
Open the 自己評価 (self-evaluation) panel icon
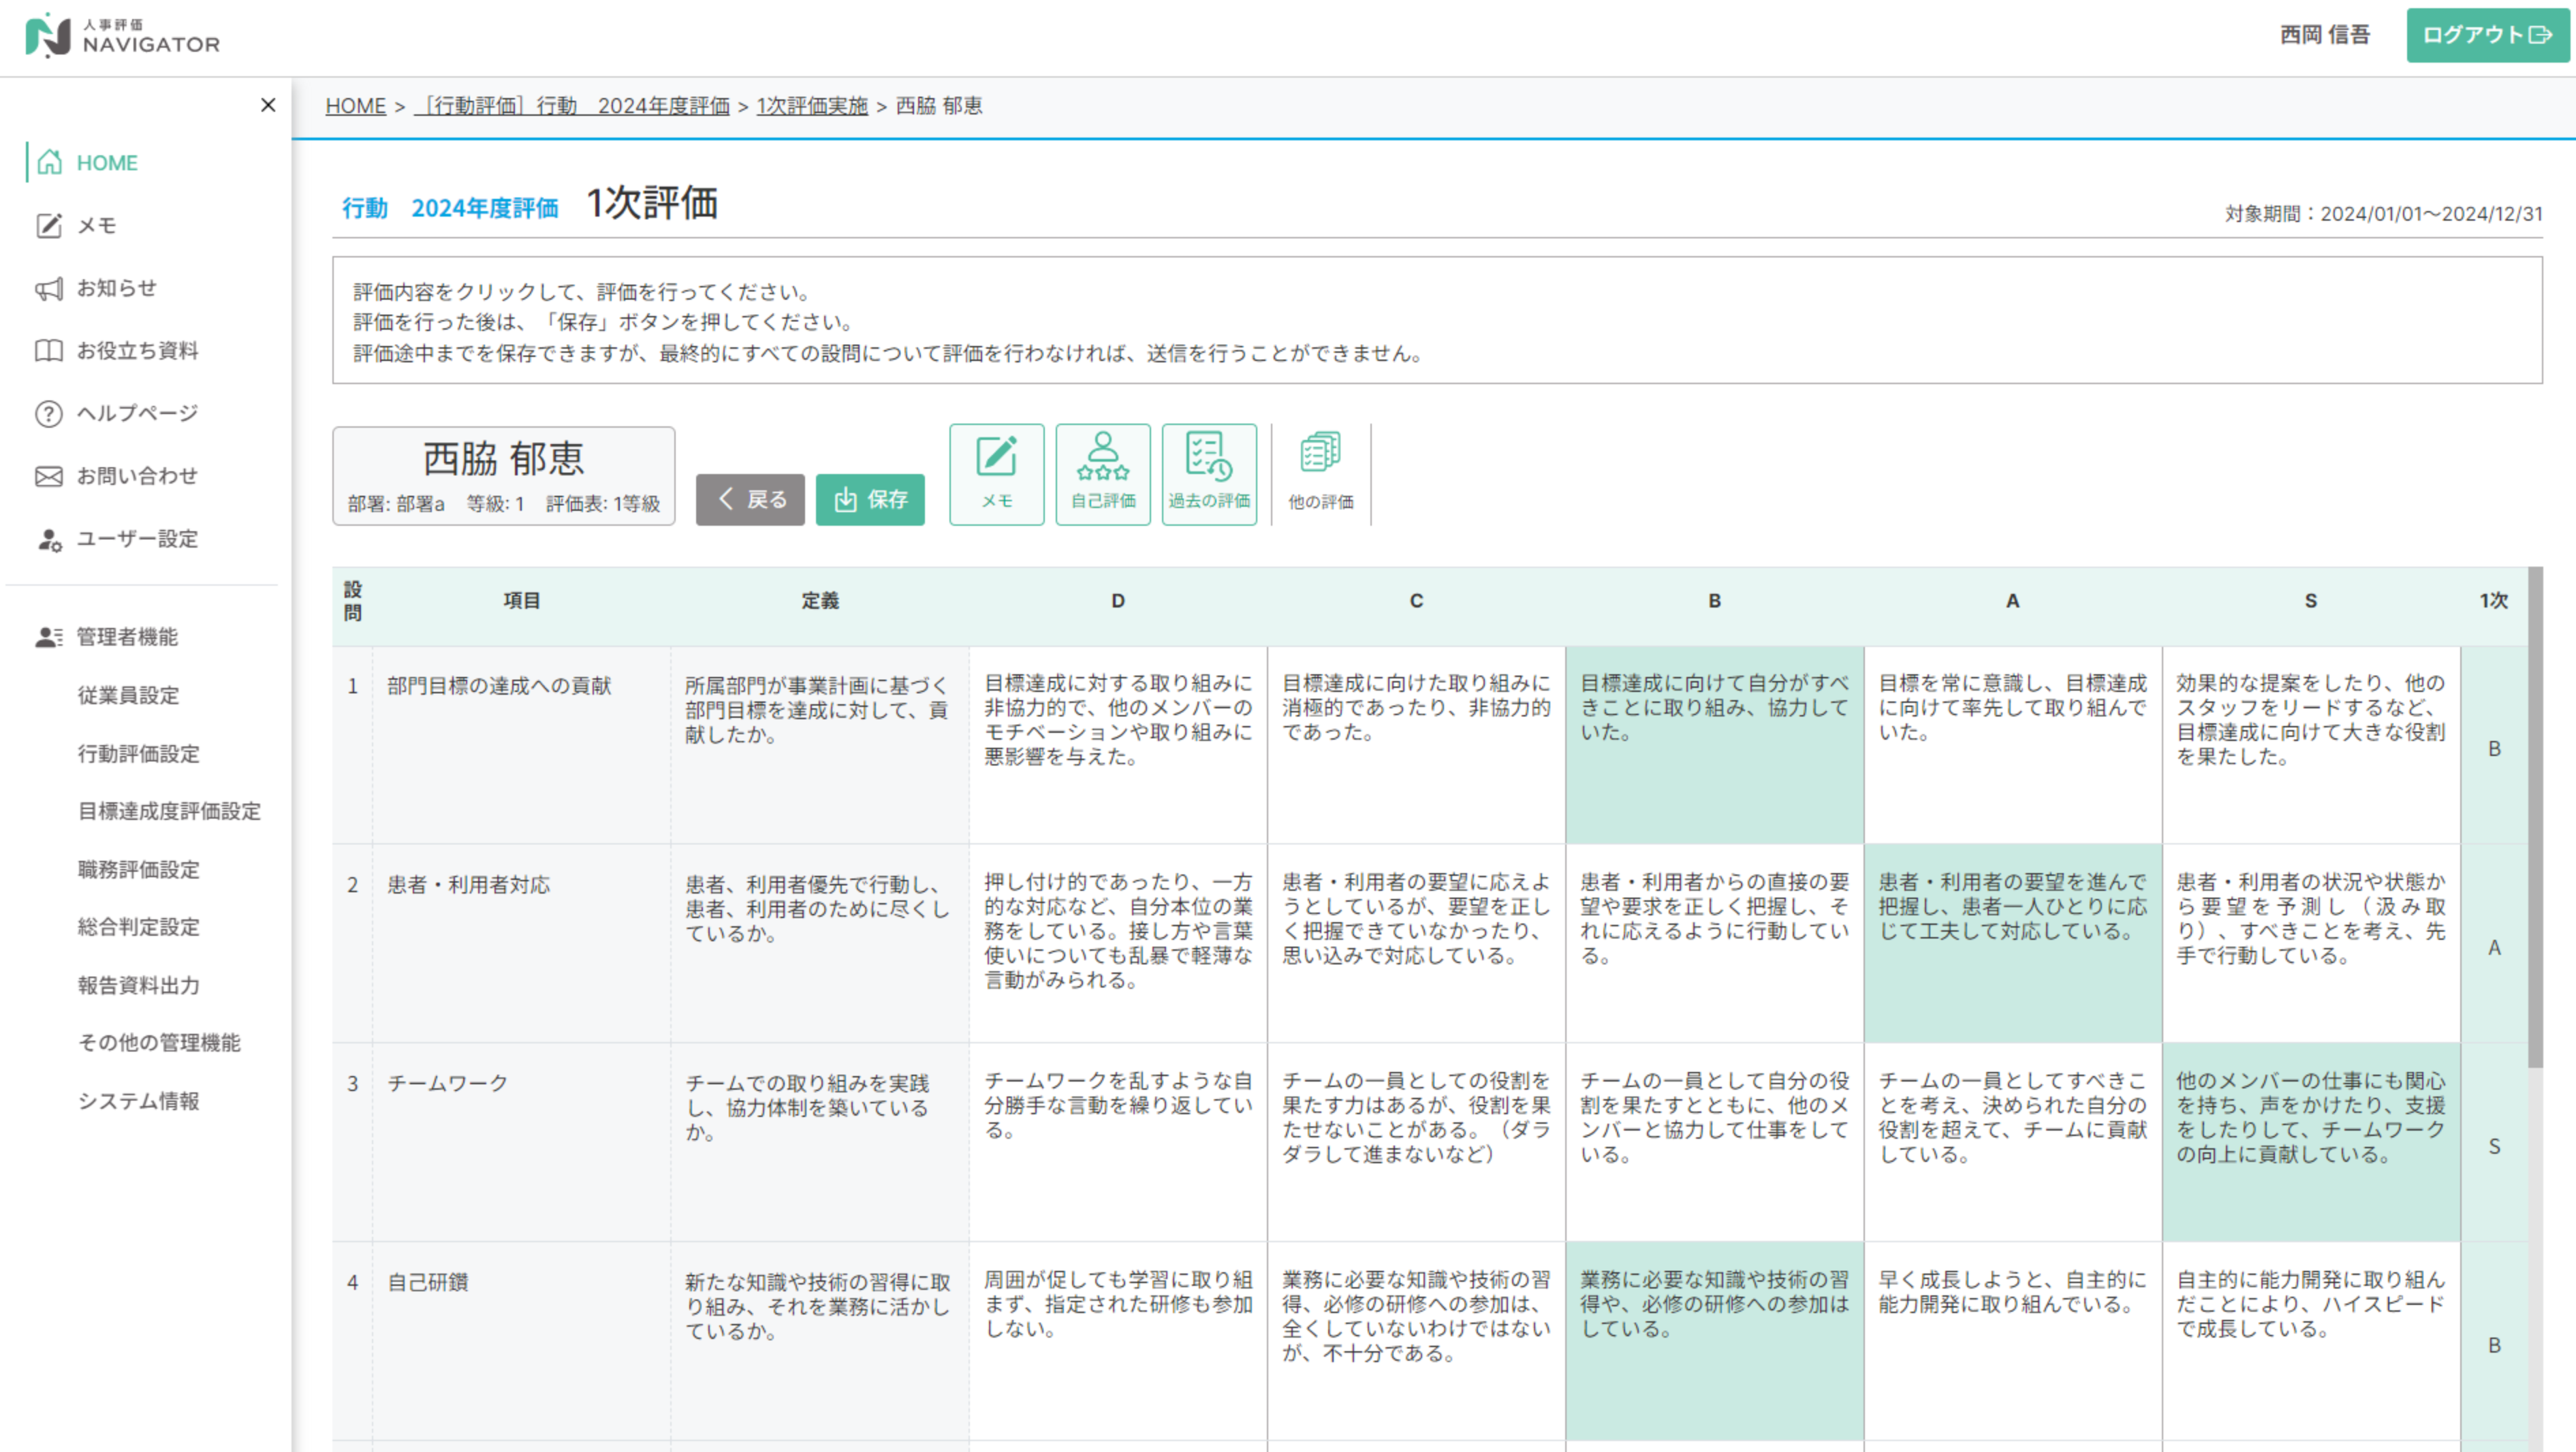pos(1103,474)
